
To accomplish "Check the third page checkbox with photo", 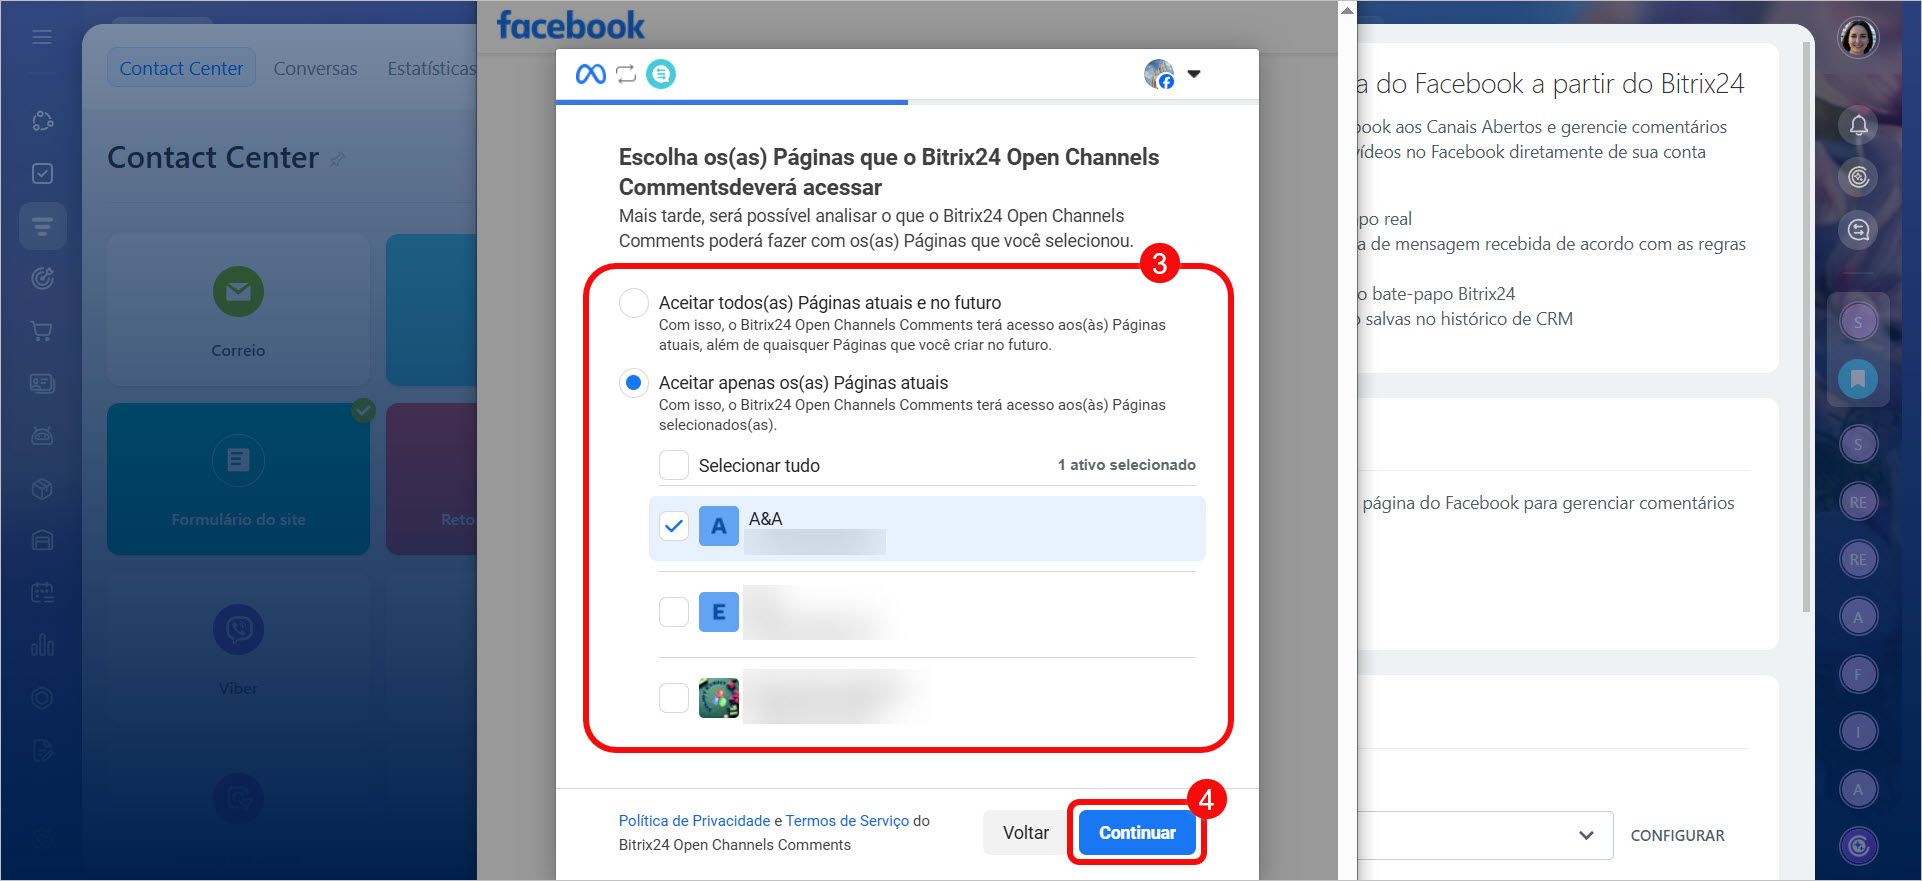I will click(674, 698).
